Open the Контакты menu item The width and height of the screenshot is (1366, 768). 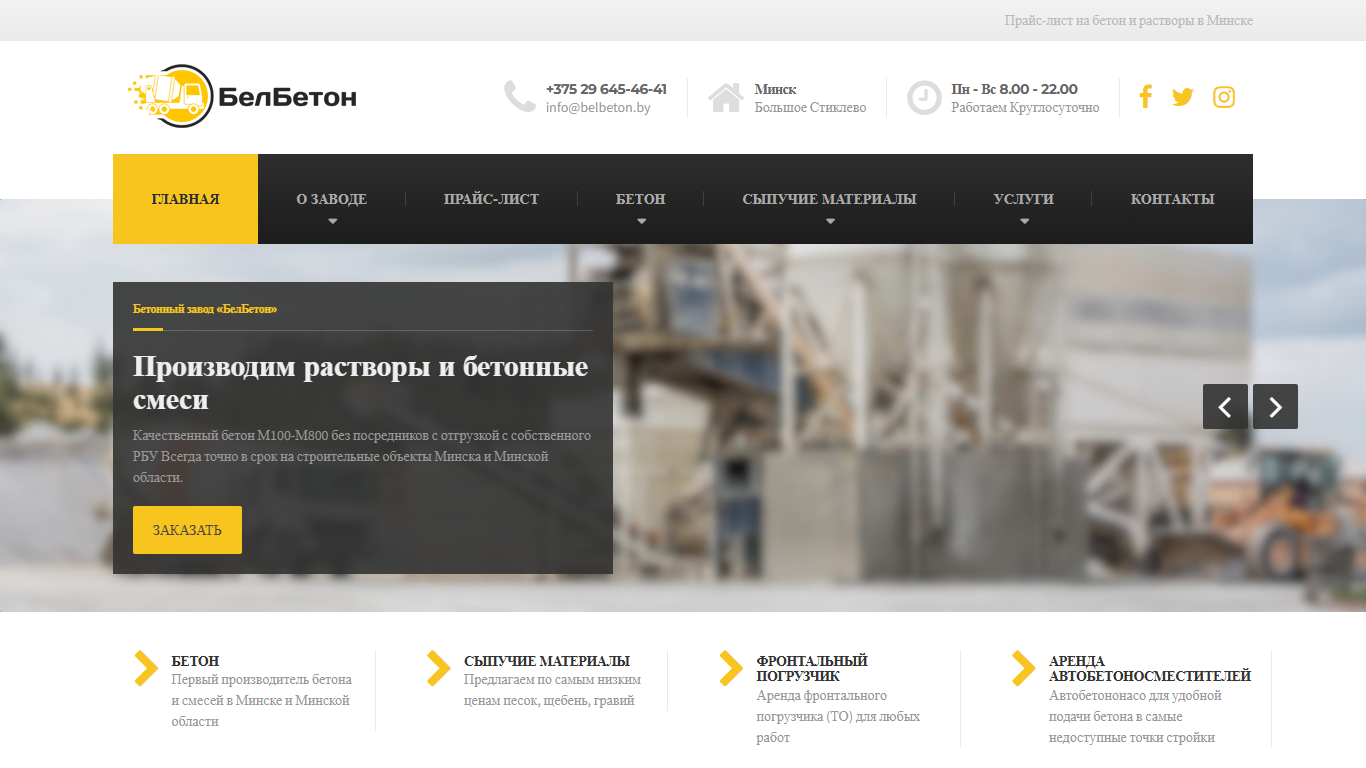coord(1172,199)
